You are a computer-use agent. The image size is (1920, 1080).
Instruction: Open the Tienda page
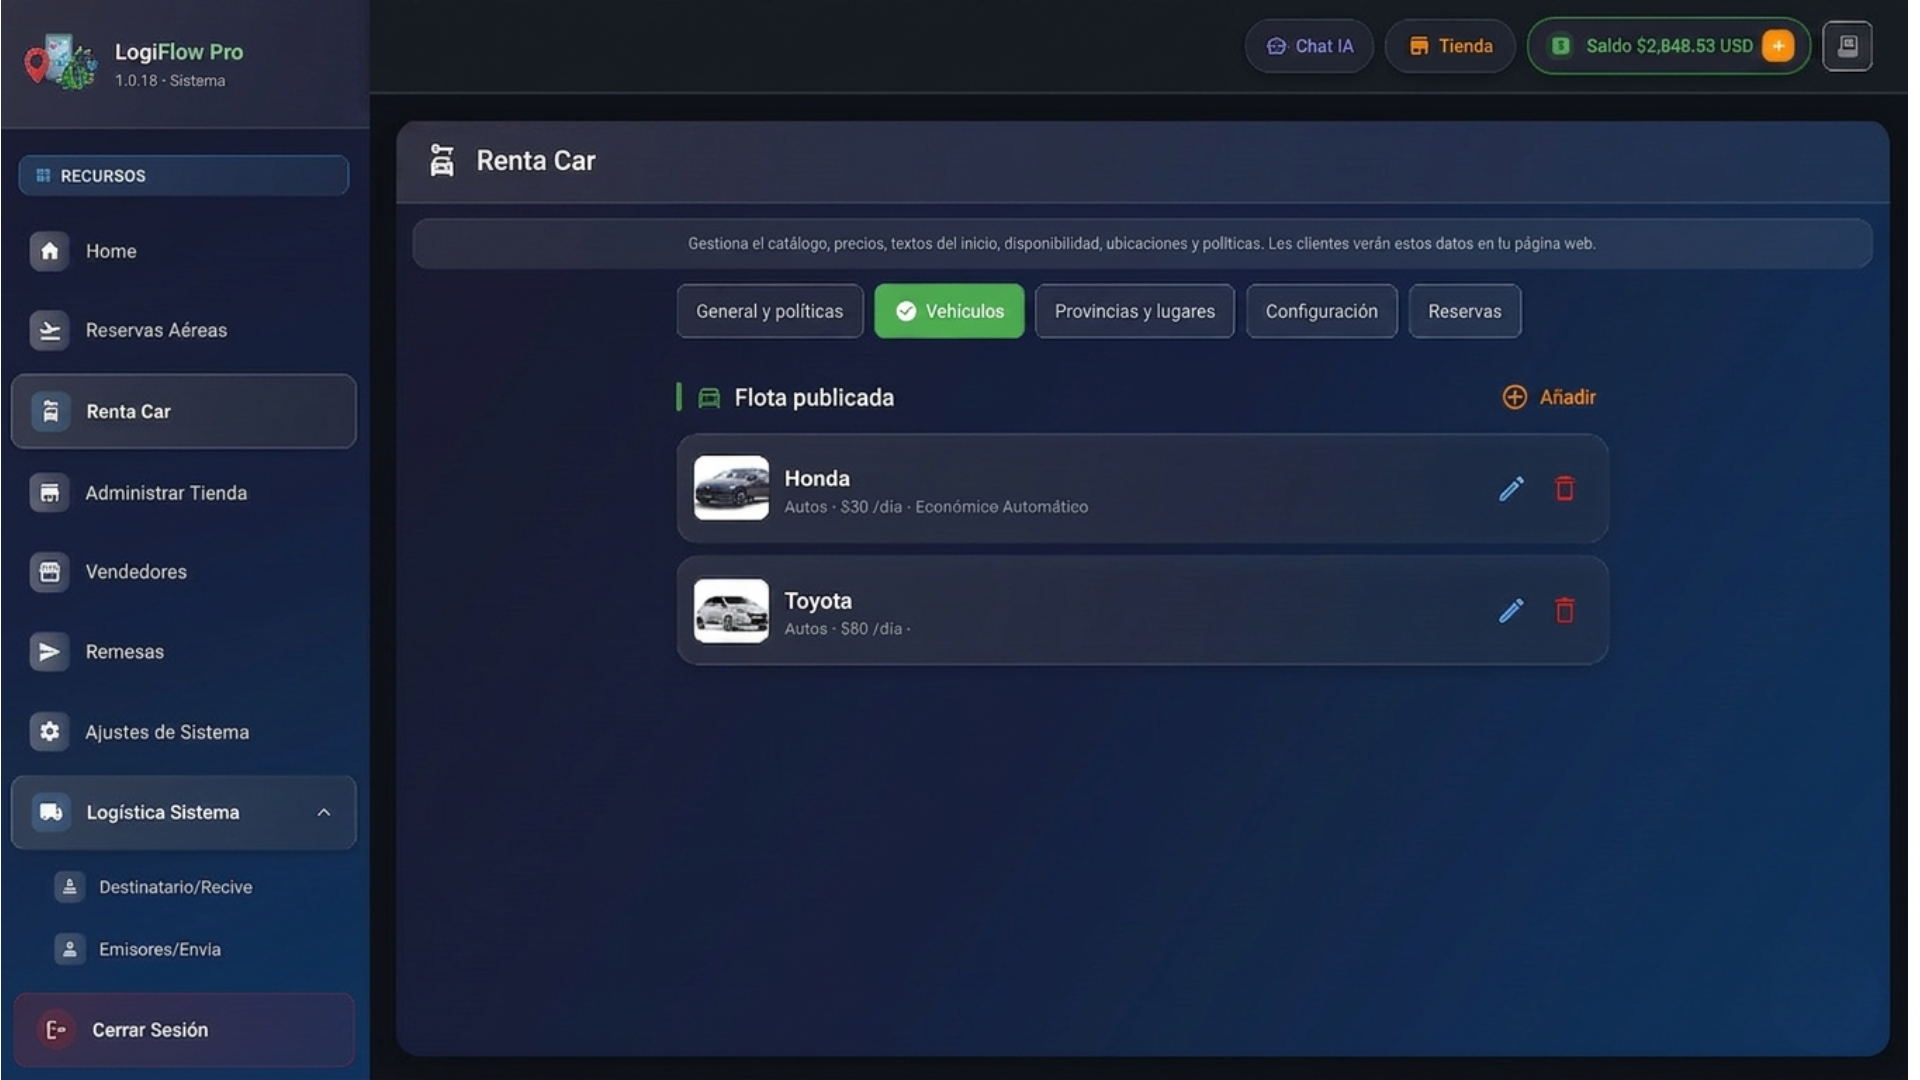tap(1449, 45)
